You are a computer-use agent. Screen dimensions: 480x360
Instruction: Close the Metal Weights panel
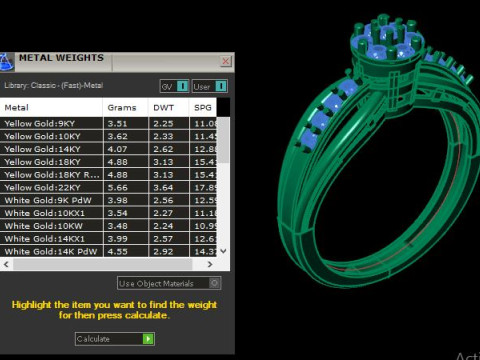(226, 61)
